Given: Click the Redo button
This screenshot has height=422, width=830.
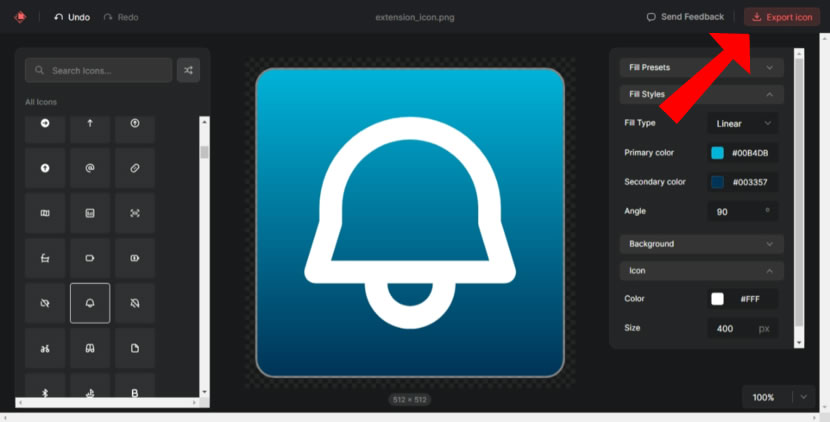Looking at the screenshot, I should pos(121,17).
